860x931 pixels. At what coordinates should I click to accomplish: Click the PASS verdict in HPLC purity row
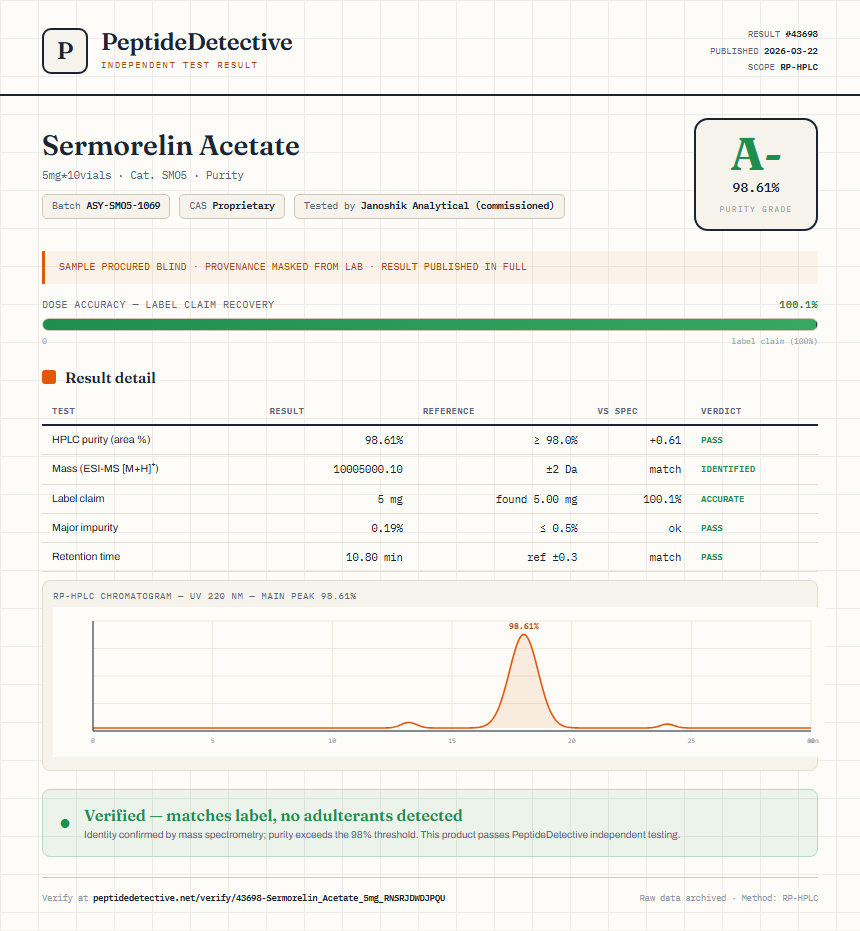(x=712, y=440)
